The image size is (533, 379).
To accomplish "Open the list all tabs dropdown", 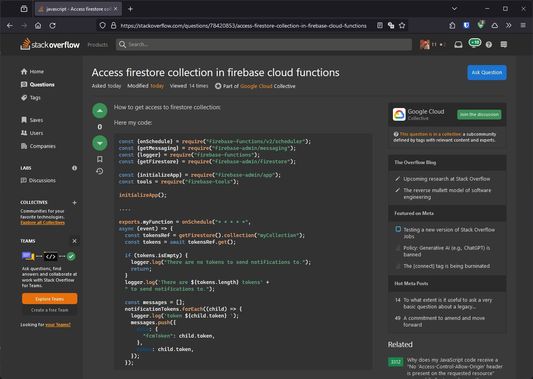I will click(454, 8).
